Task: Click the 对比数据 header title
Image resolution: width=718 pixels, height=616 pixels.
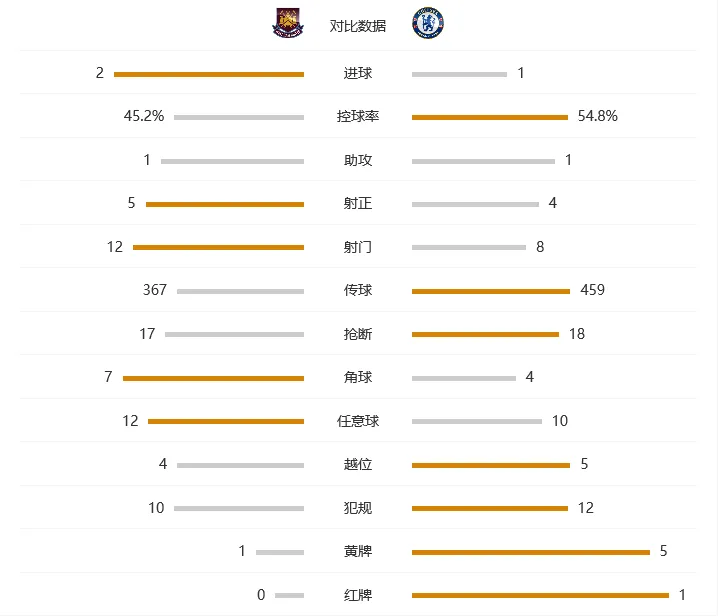Action: 358,26
